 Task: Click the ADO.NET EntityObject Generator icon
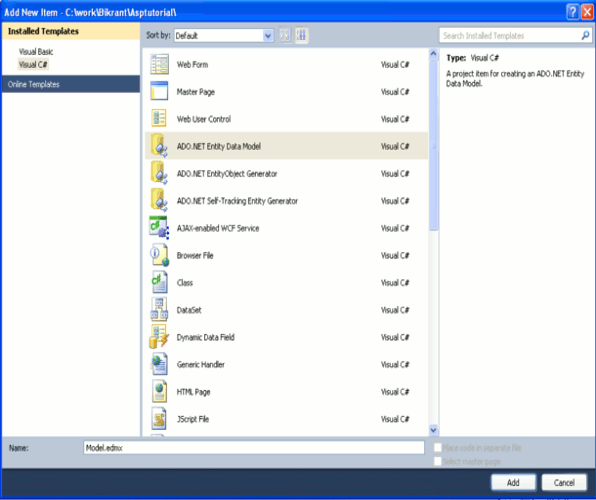tap(159, 173)
